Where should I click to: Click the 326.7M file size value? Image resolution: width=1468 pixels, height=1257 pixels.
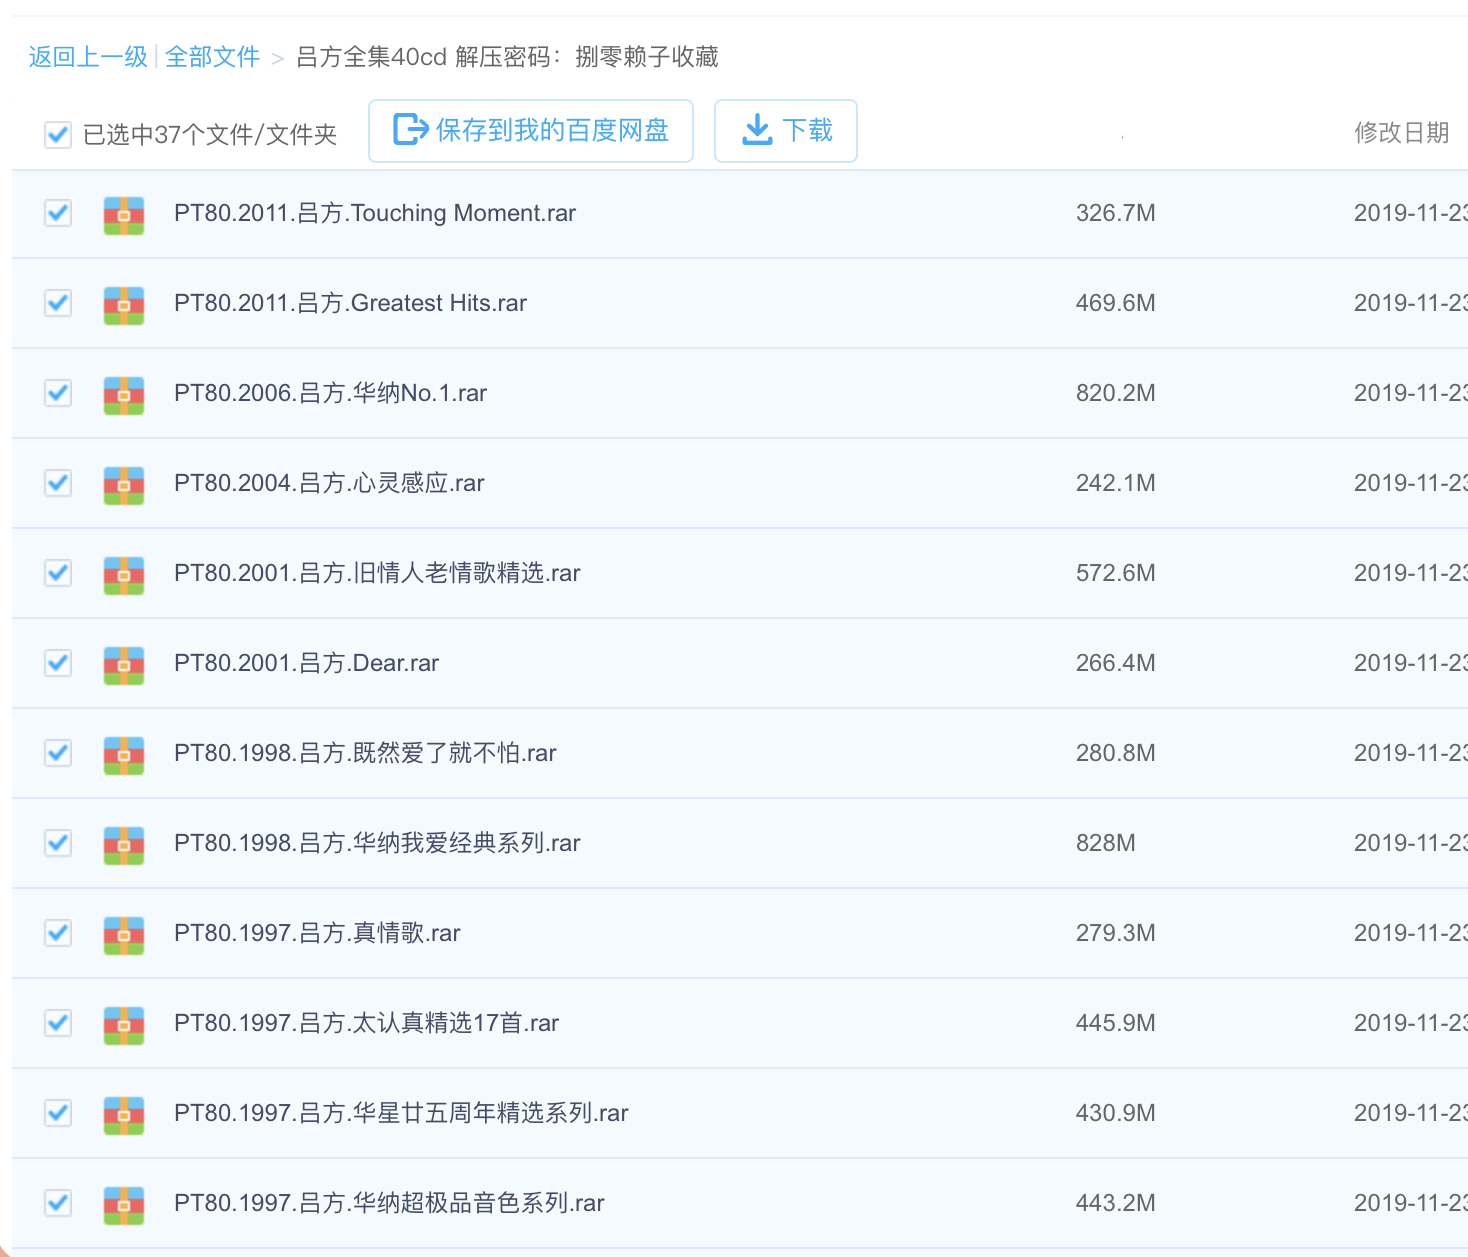(x=1115, y=213)
